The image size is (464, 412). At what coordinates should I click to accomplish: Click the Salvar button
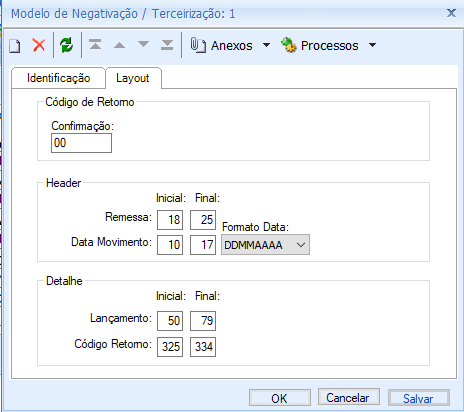coord(419,398)
